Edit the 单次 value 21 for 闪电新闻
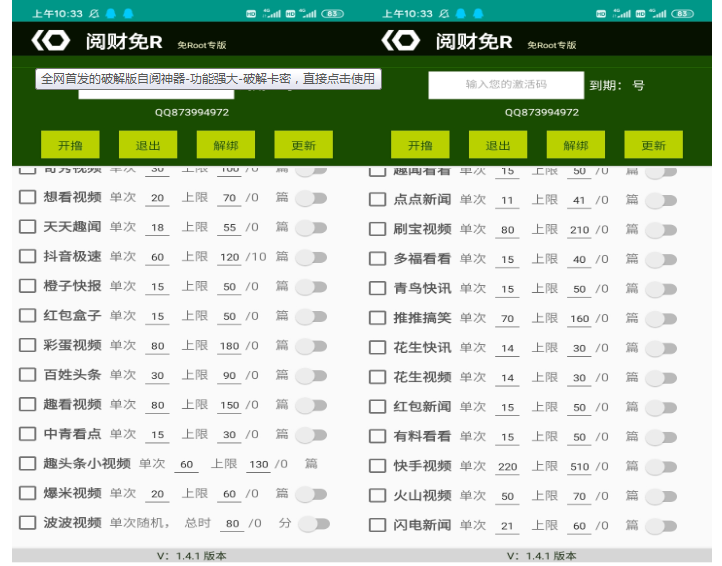Viewport: 722px width, 566px height. pyautogui.click(x=507, y=526)
